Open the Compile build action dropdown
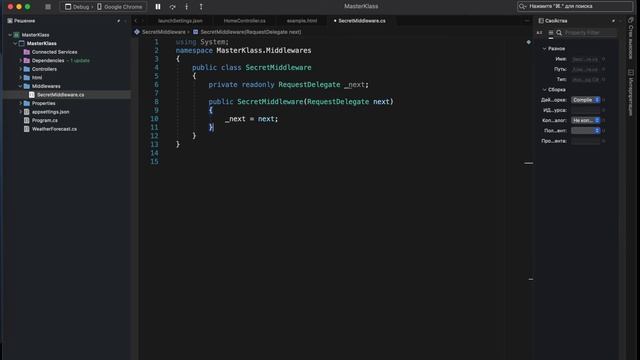This screenshot has height=360, width=640. 586,100
